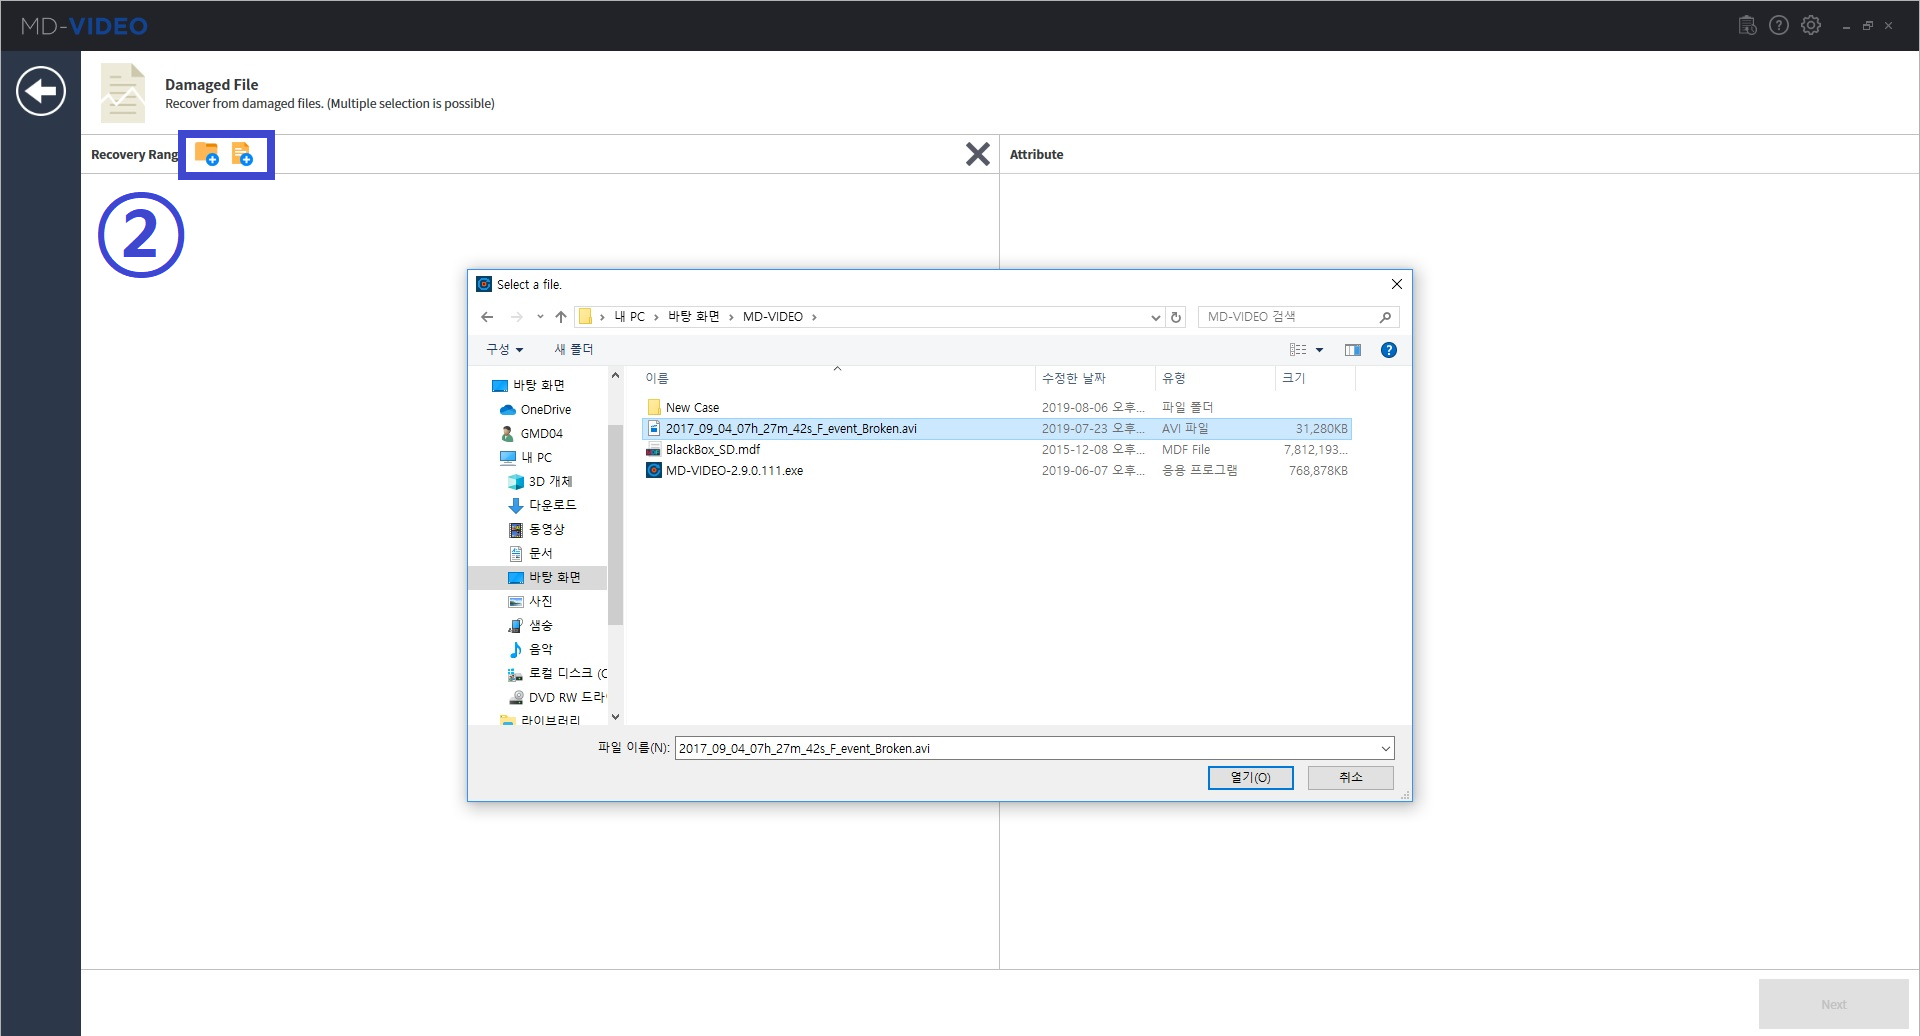
Task: Click 바탕 화면 breadcrumb in the path
Action: (692, 316)
